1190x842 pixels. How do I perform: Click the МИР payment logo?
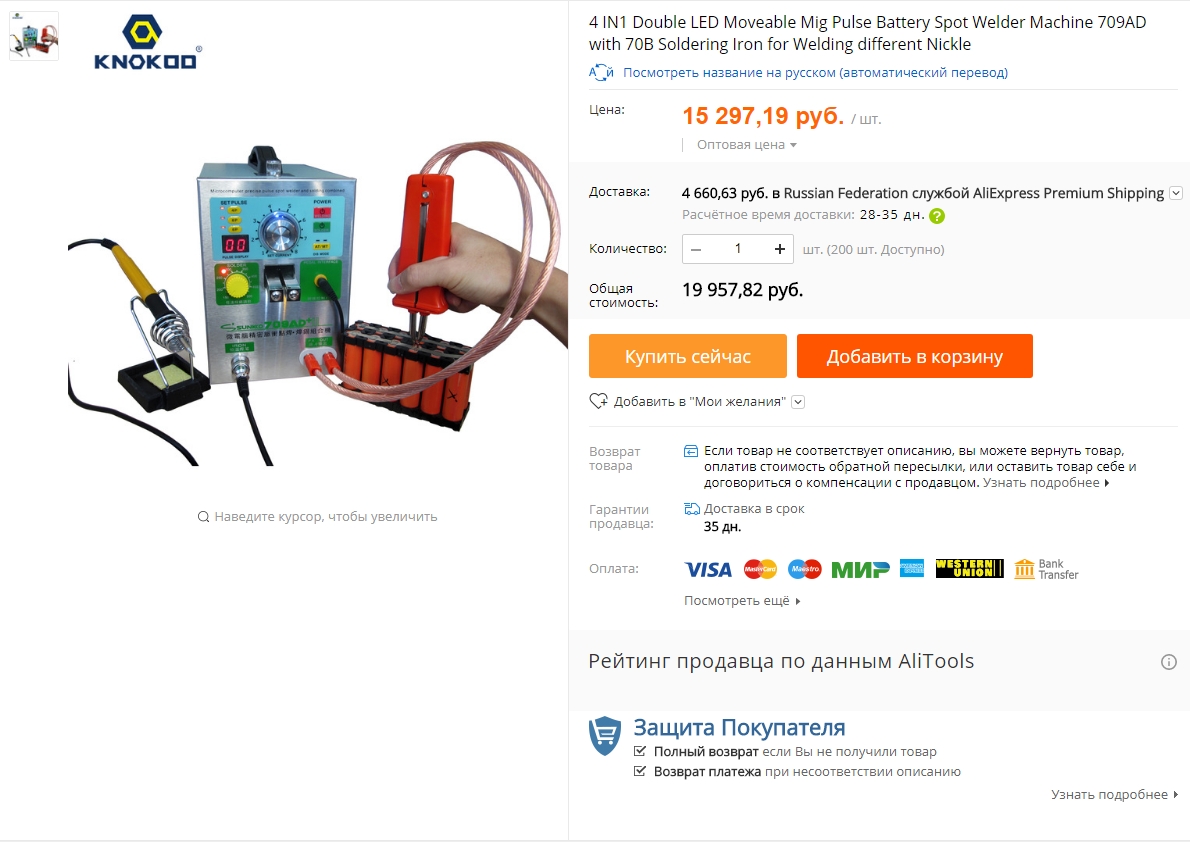click(x=860, y=569)
